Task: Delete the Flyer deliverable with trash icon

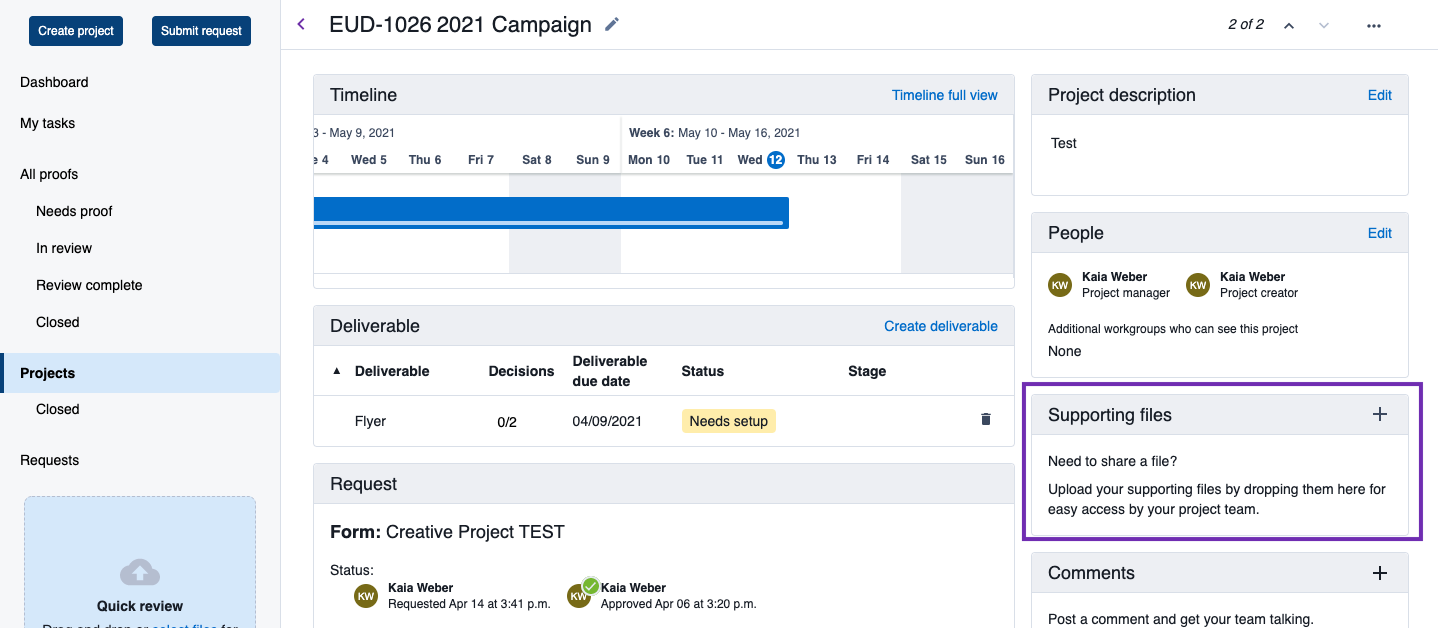Action: point(985,420)
